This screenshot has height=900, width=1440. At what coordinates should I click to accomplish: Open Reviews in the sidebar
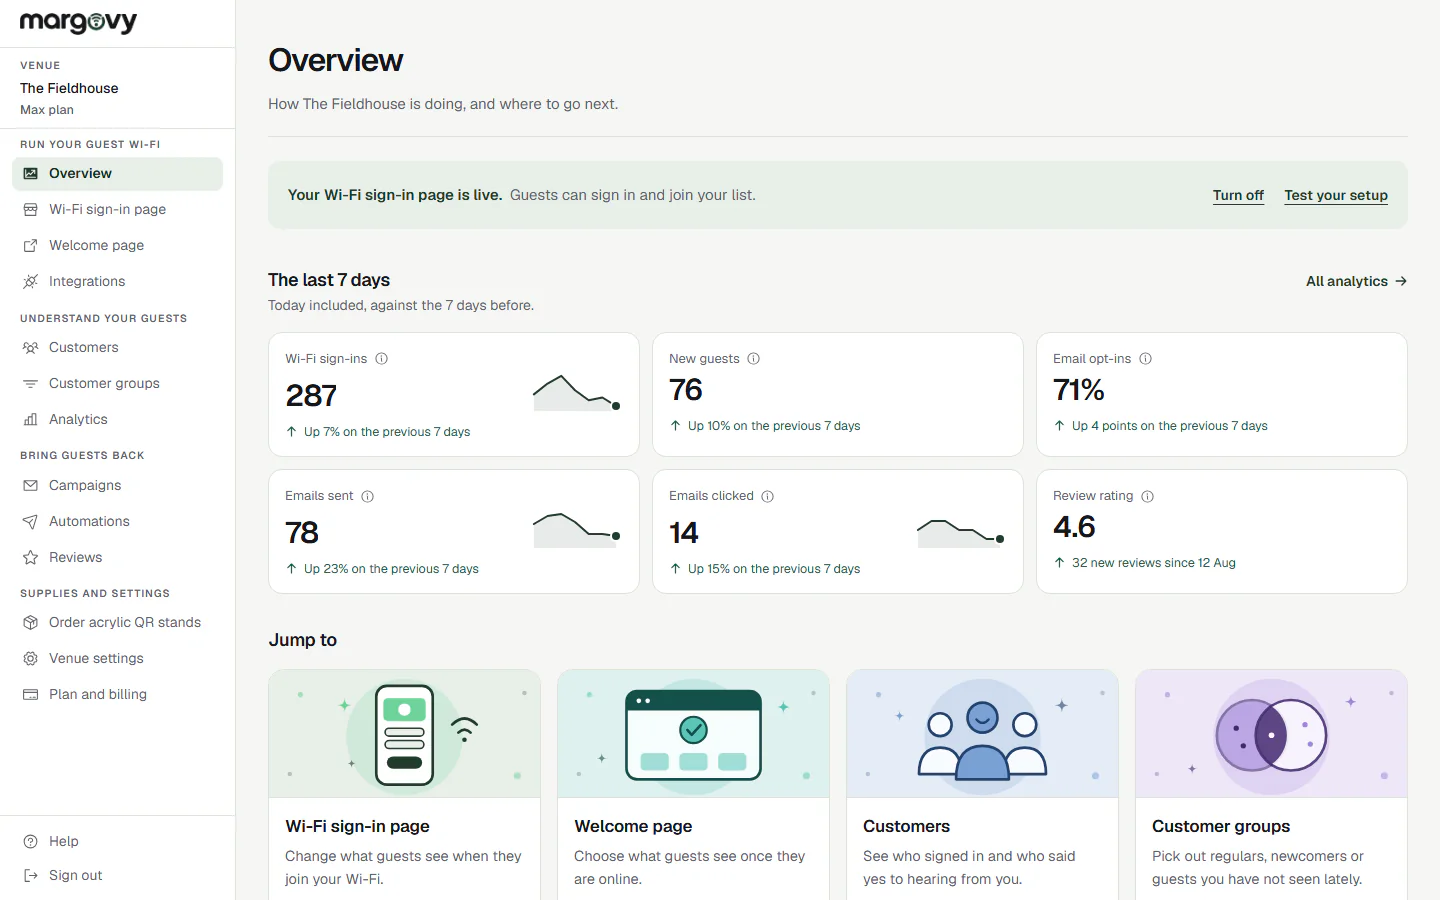click(x=117, y=557)
